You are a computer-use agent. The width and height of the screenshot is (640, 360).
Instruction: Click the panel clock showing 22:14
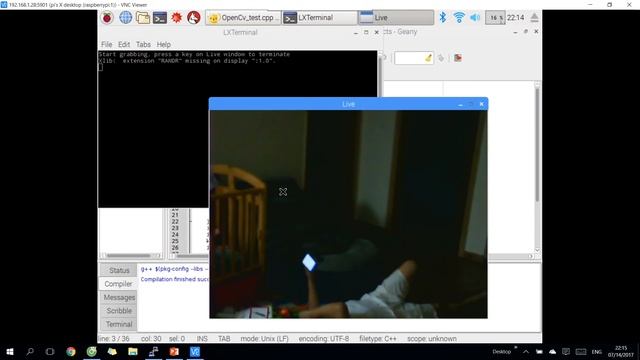[516, 18]
